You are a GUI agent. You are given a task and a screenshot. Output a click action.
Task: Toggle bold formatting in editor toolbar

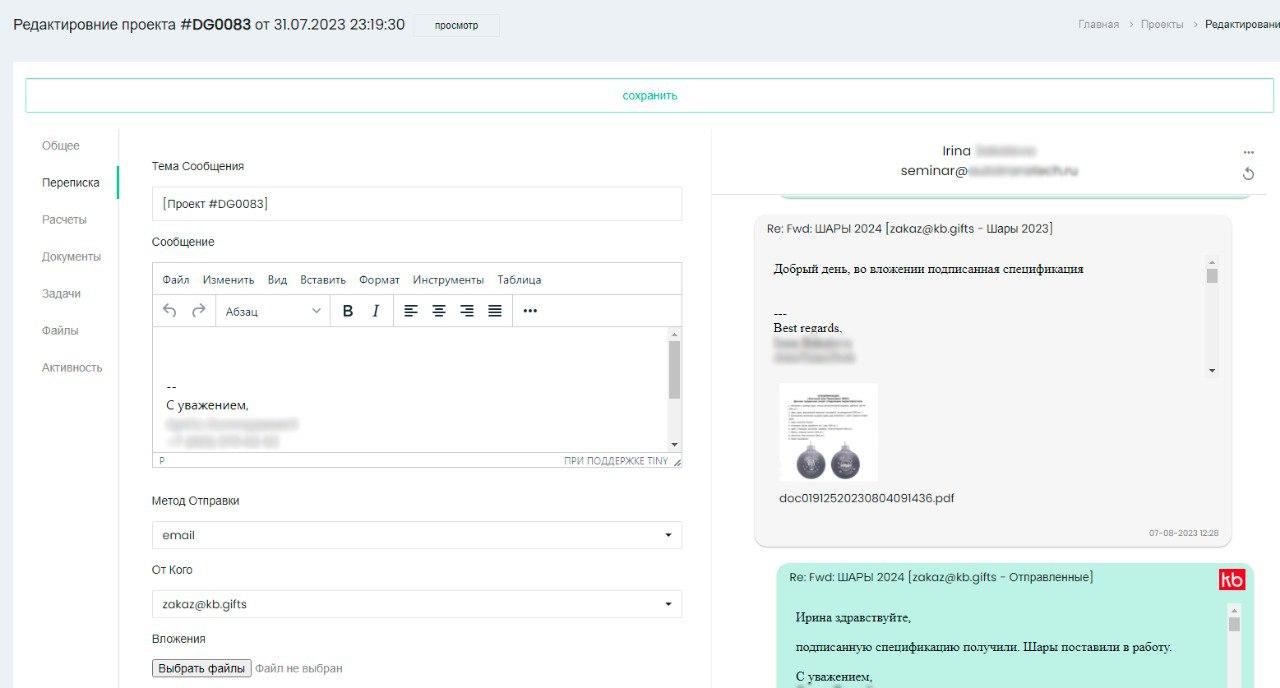pos(348,311)
